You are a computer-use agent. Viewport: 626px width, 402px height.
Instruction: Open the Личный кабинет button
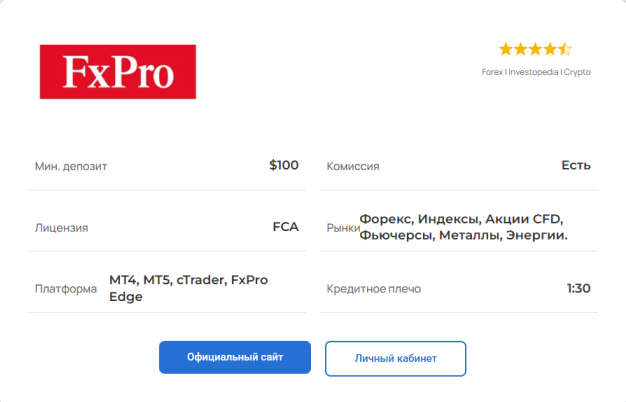click(395, 358)
